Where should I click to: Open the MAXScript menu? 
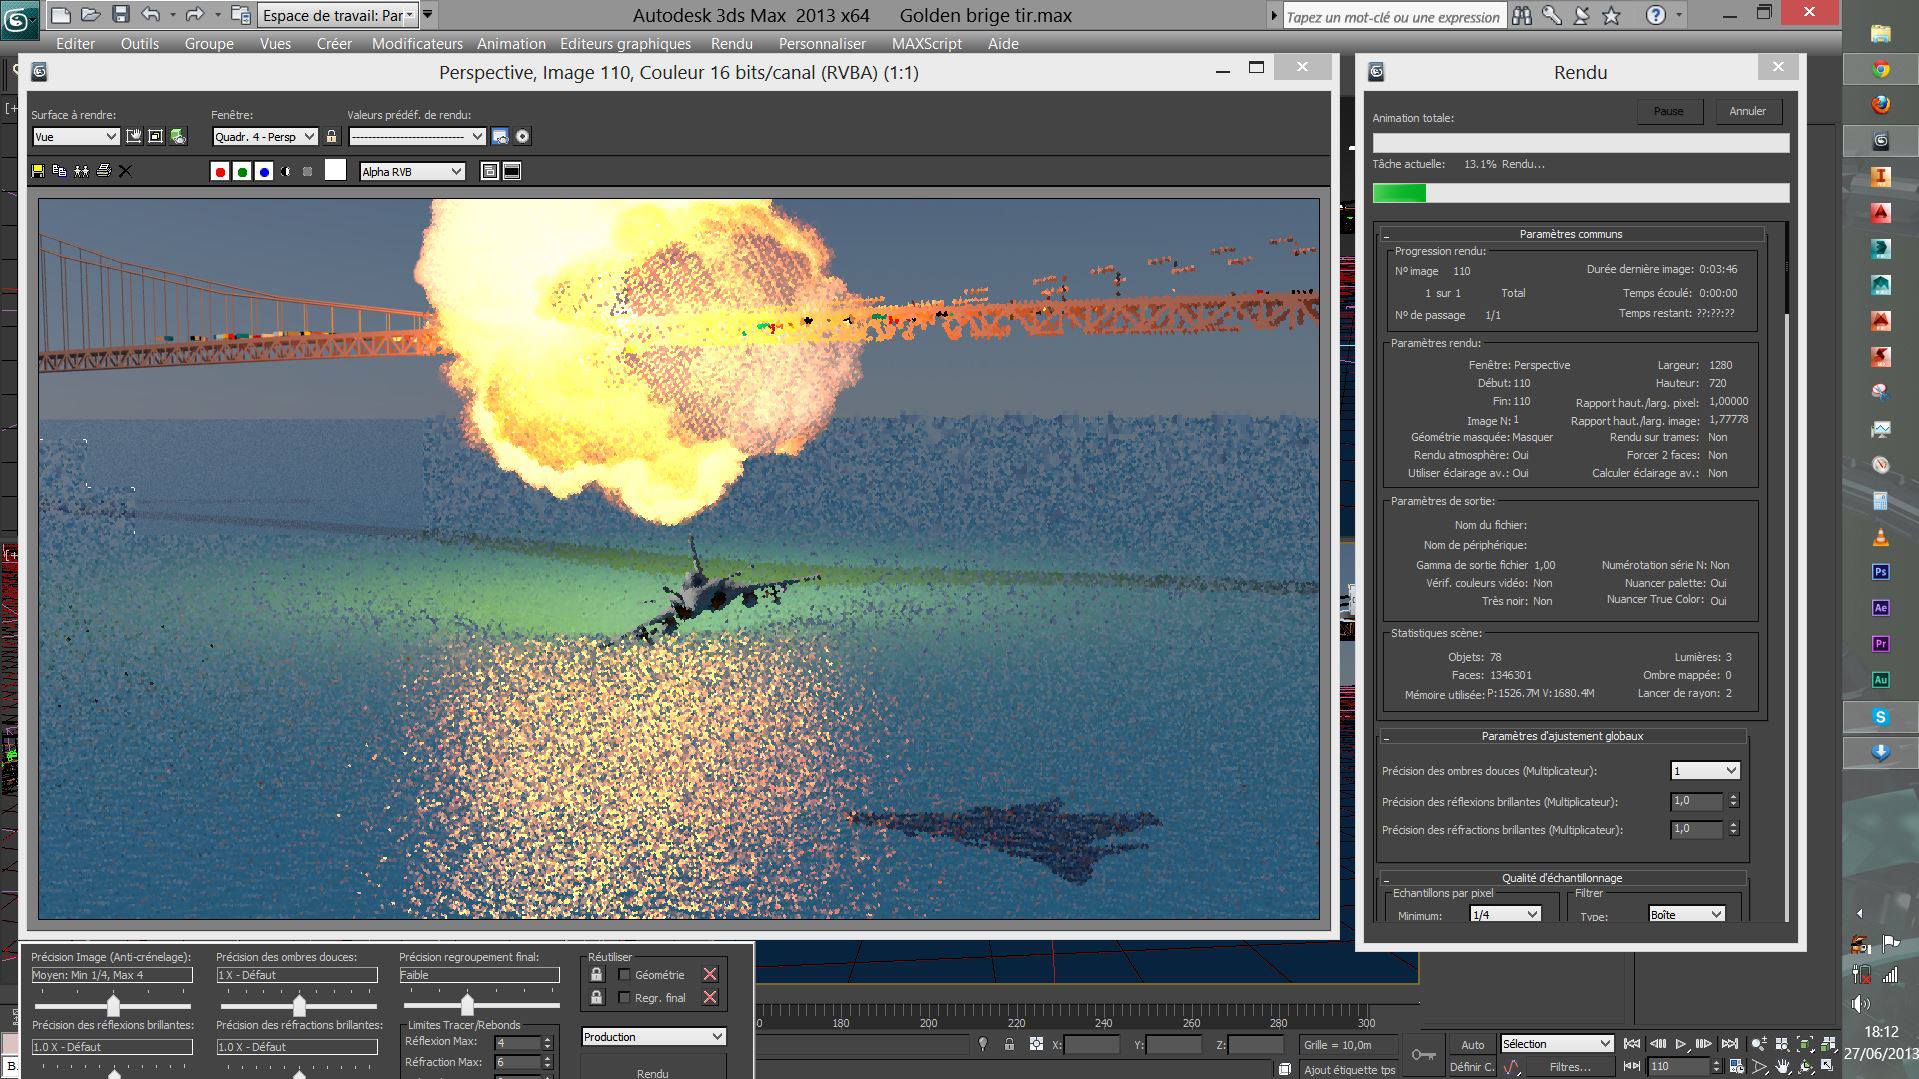[x=926, y=44]
